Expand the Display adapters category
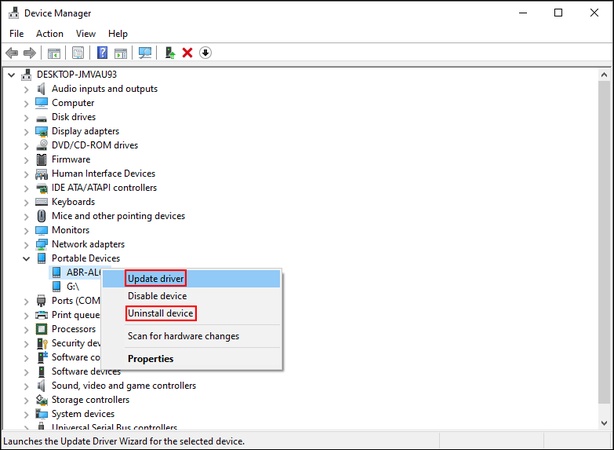Viewport: 614px width, 450px height. click(x=27, y=131)
